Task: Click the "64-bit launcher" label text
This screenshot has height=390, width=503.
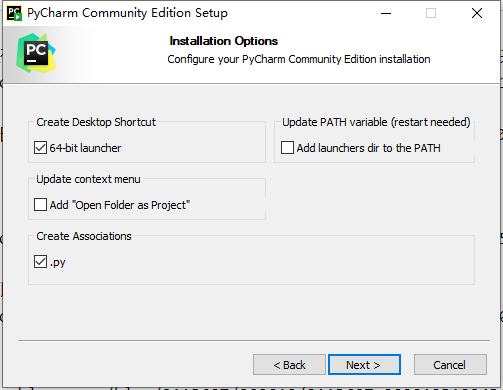Action: [85, 148]
